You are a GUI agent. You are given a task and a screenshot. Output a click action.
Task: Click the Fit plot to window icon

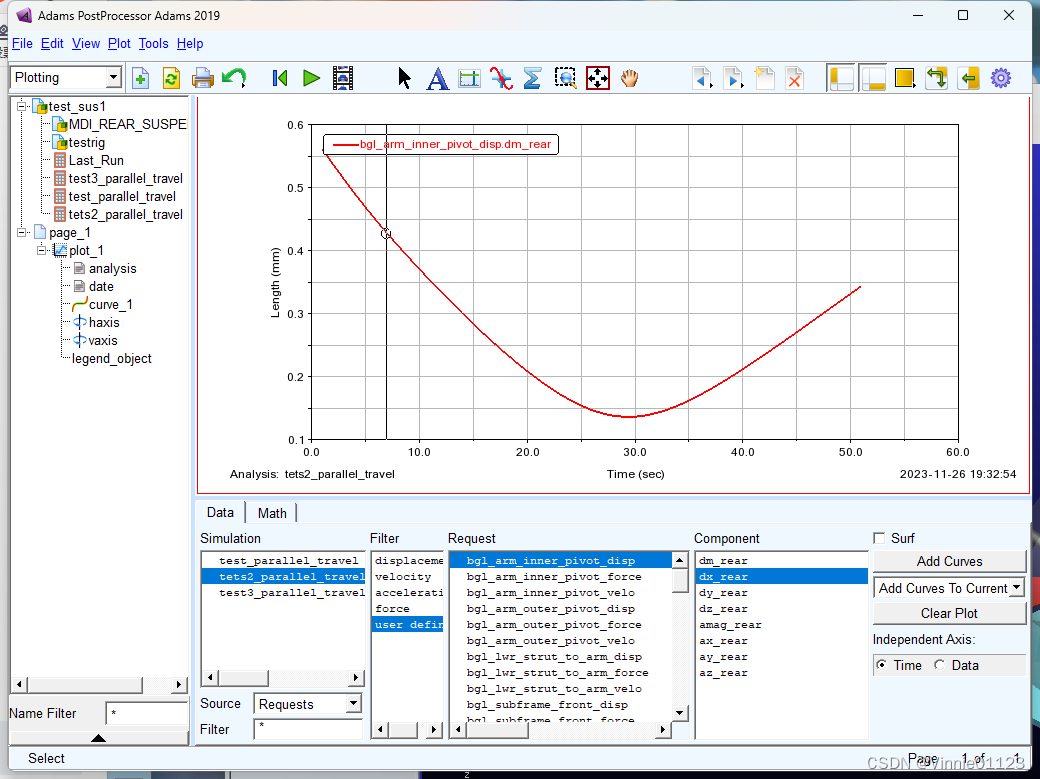598,78
